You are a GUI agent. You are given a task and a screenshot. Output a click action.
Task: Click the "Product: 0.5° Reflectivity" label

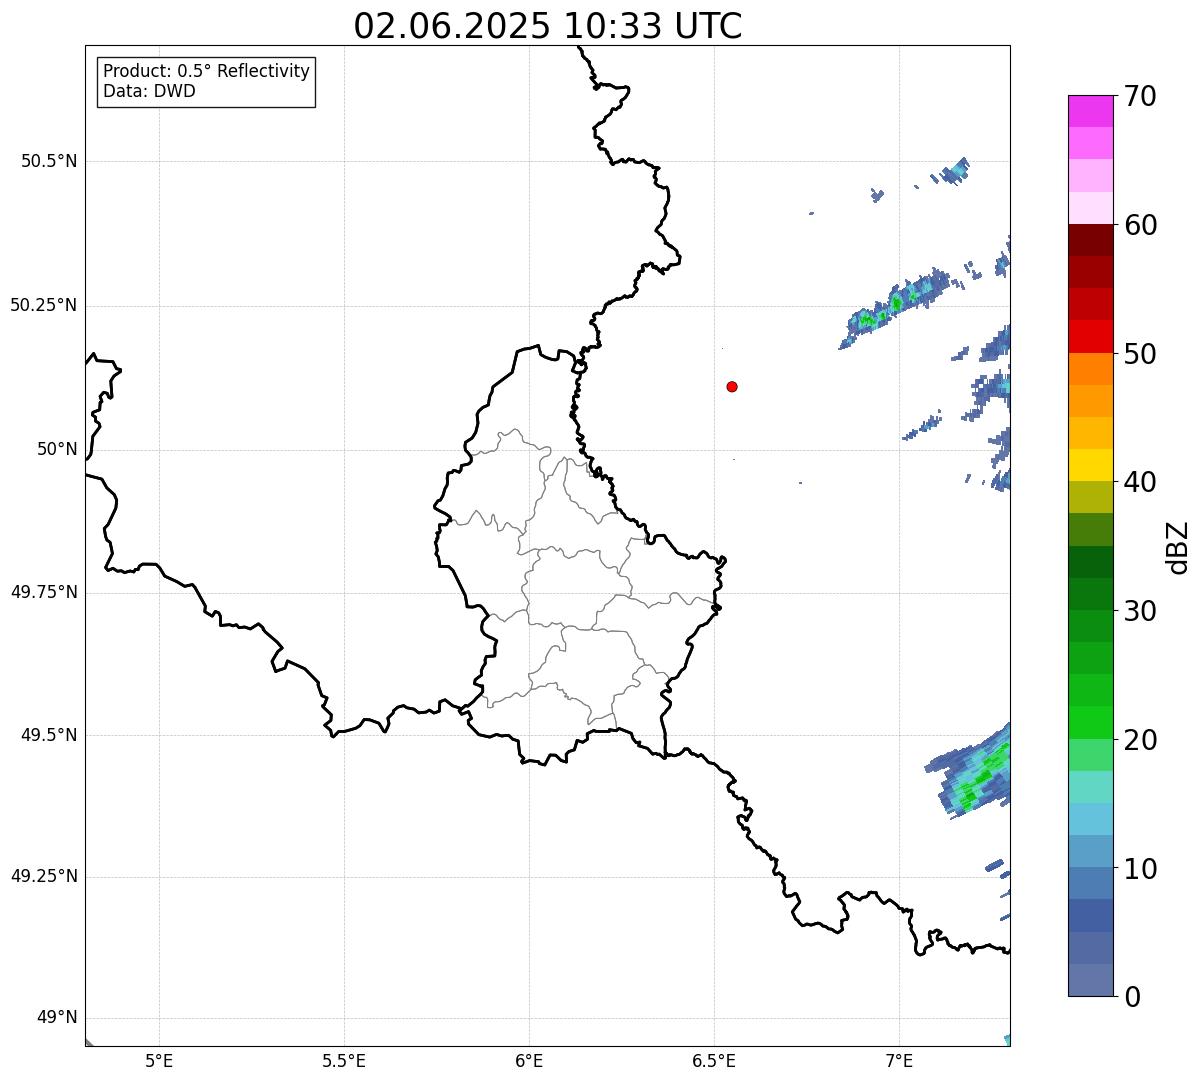coord(206,71)
